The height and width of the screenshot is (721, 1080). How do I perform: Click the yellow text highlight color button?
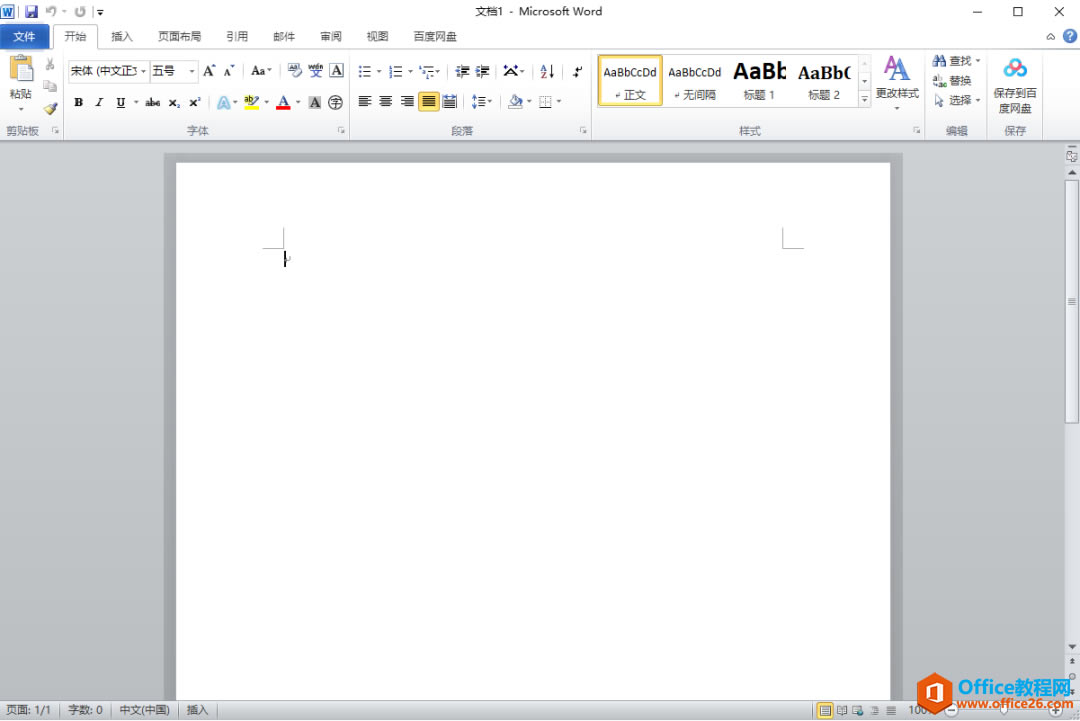251,103
